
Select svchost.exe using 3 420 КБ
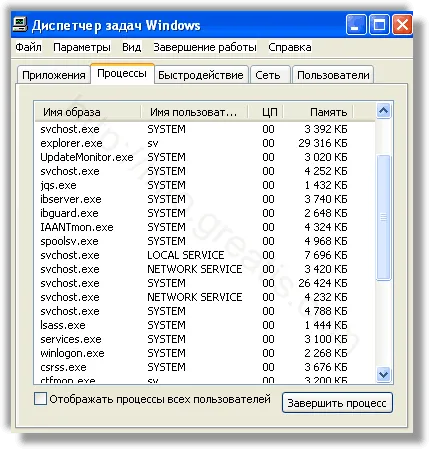[x=205, y=269]
